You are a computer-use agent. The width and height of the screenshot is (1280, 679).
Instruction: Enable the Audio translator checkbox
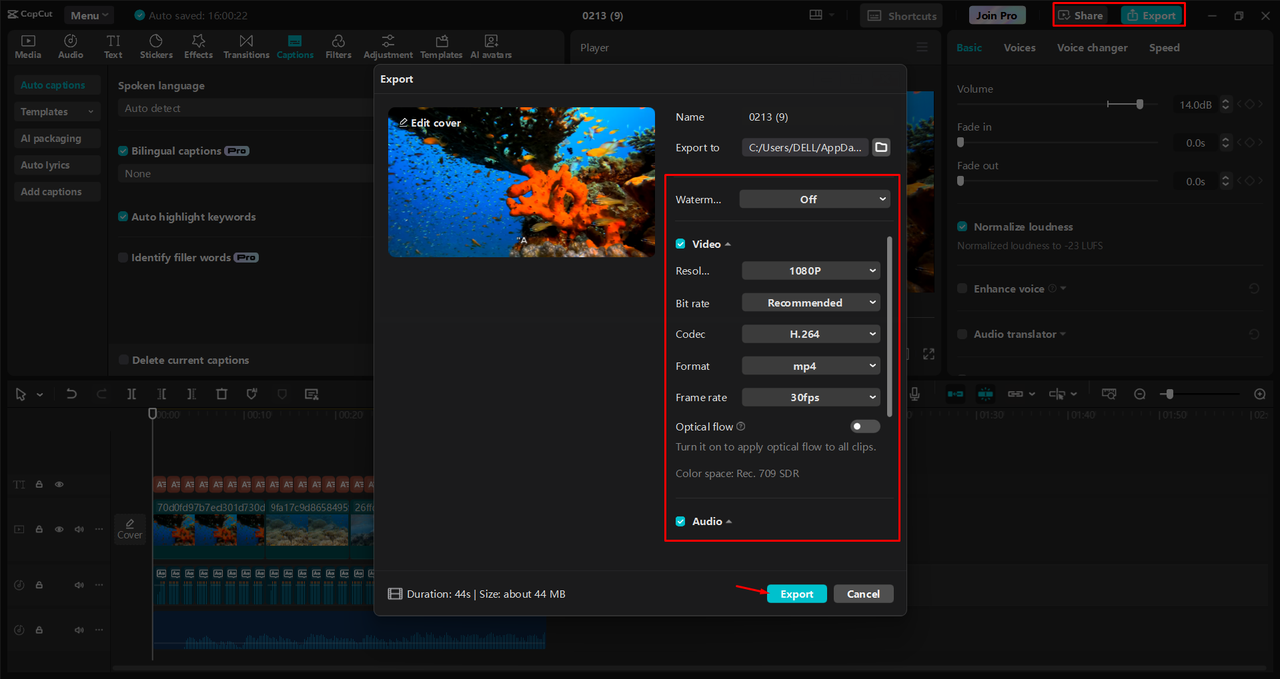(962, 334)
